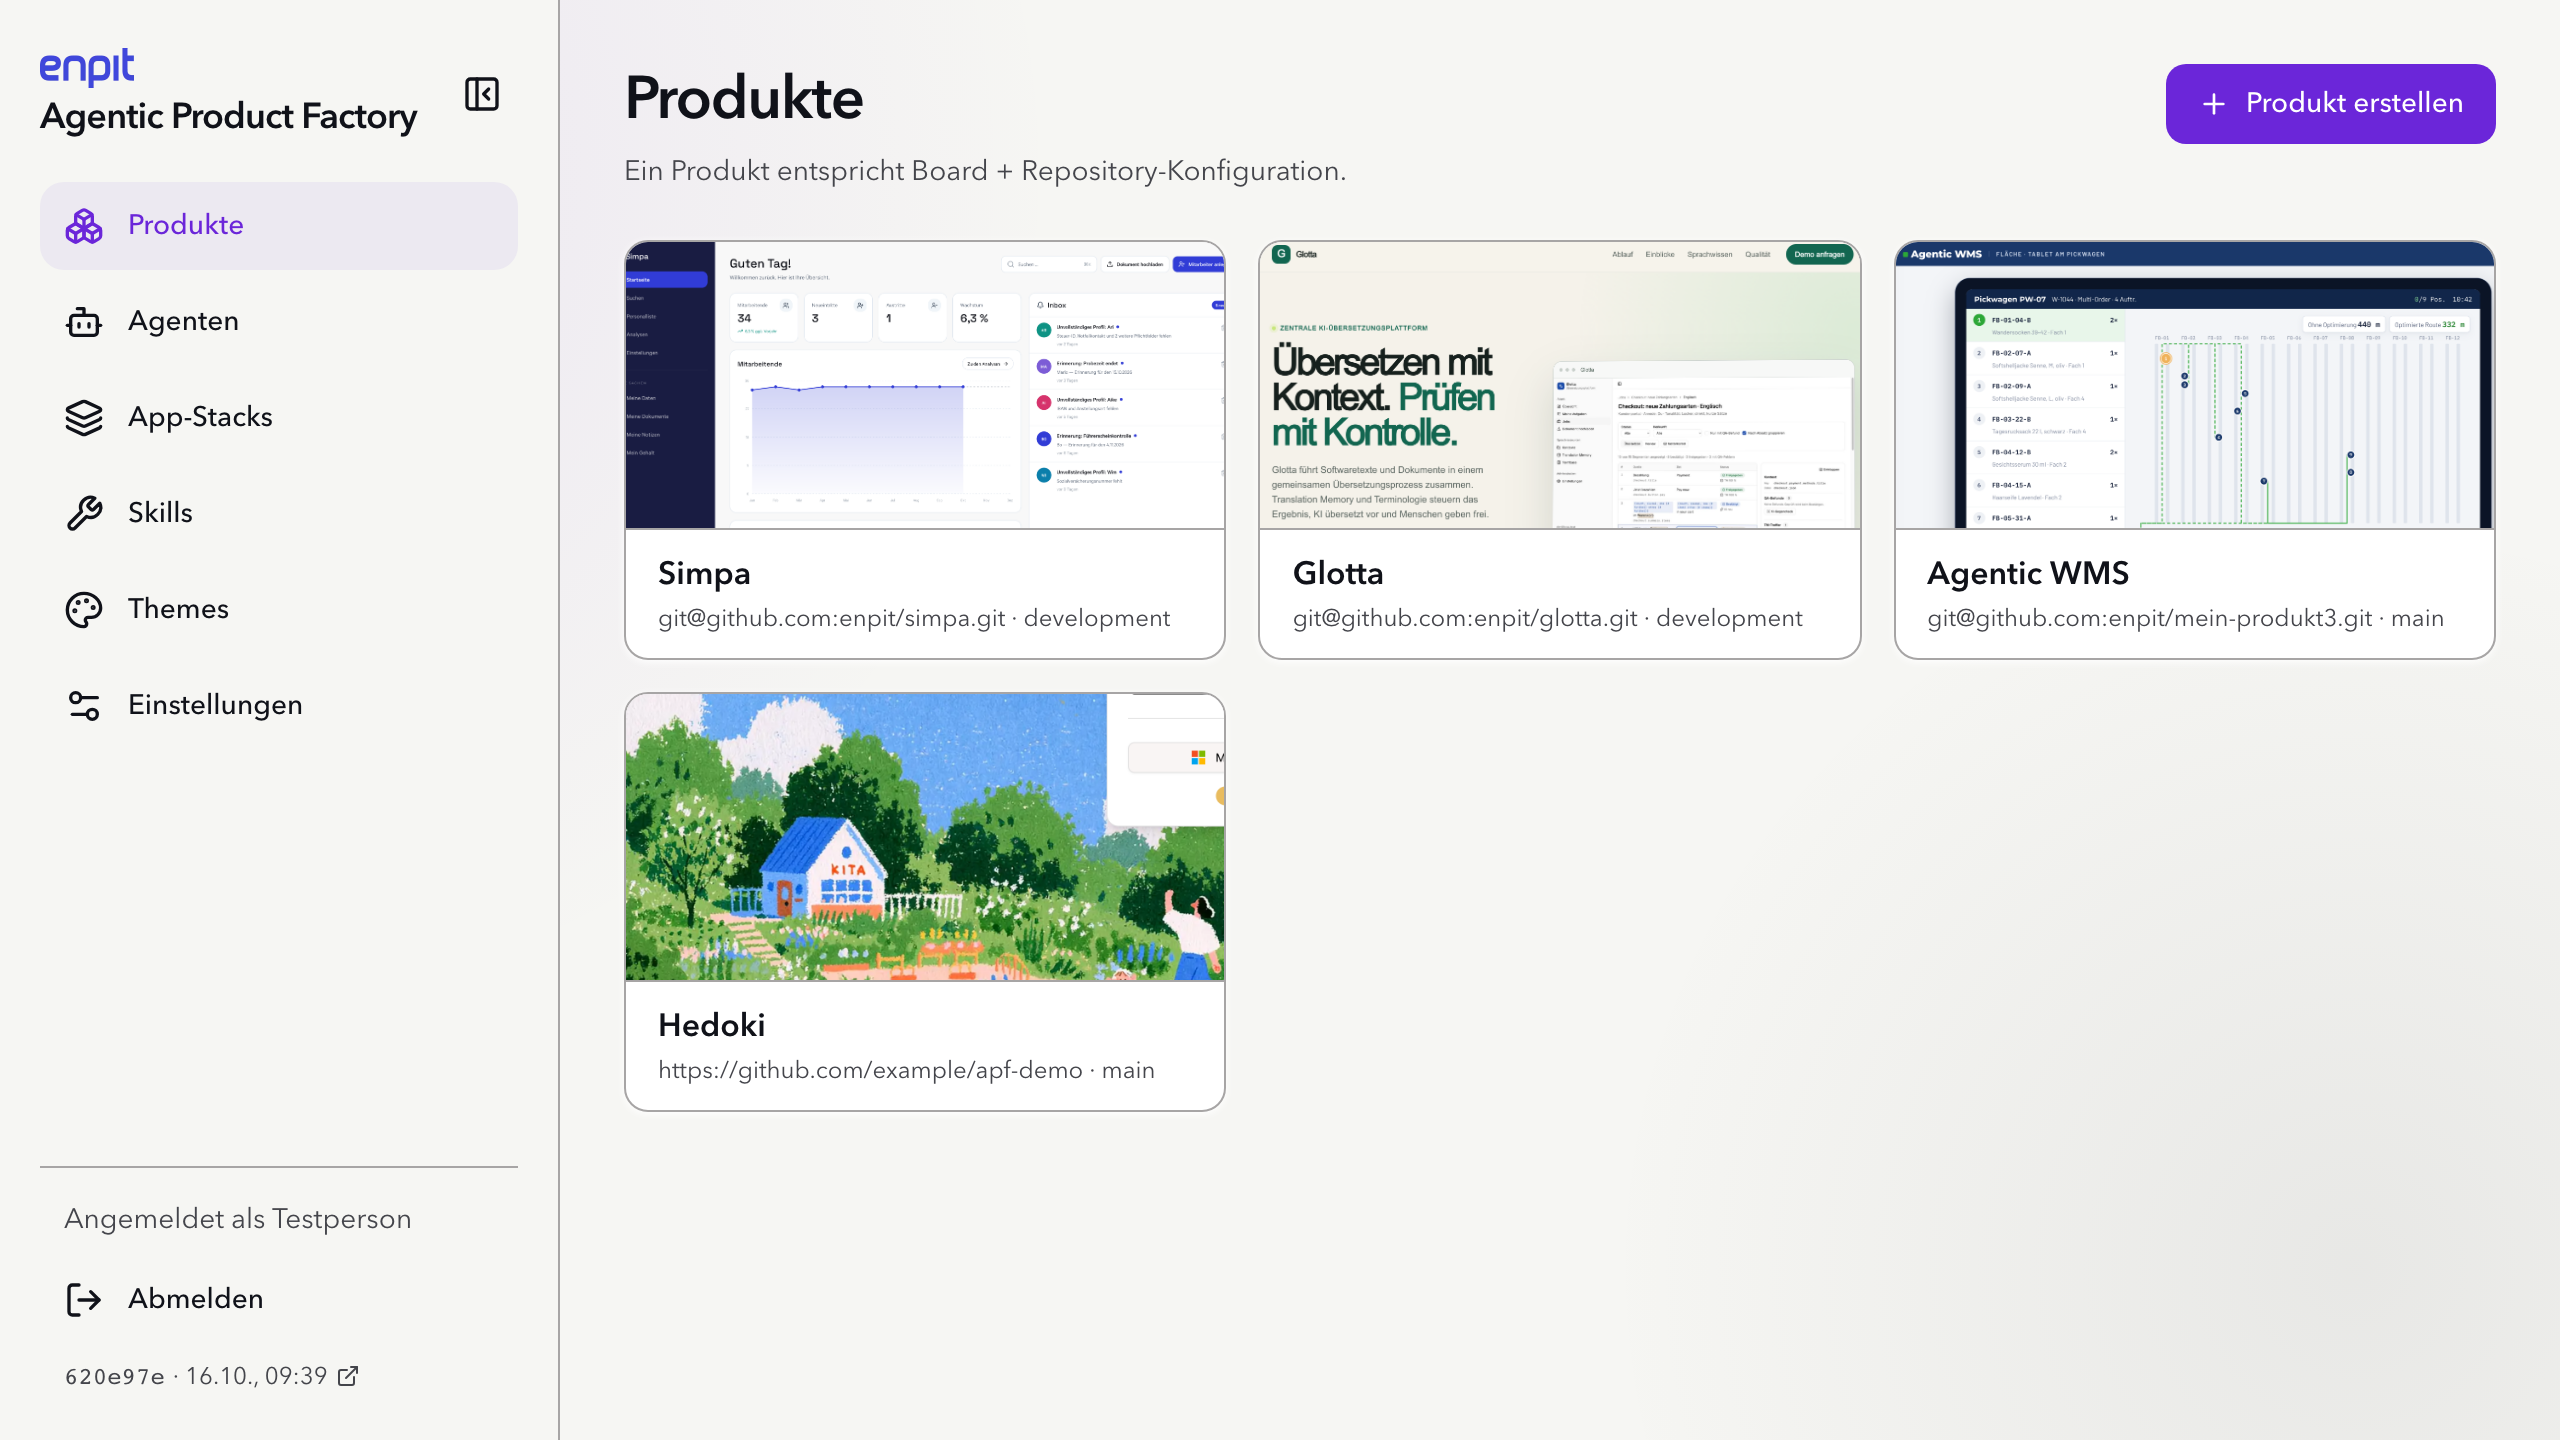Click the Hedoki product title
2560x1440 pixels.
pyautogui.click(x=712, y=1026)
